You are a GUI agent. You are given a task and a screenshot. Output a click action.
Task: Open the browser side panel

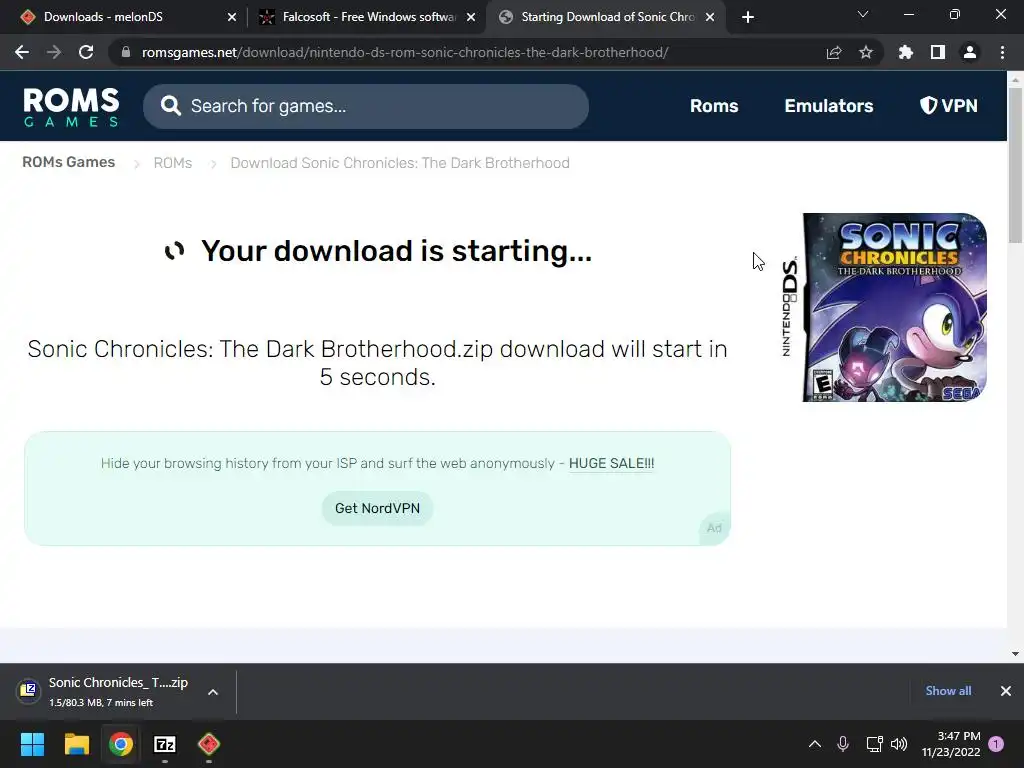938,52
